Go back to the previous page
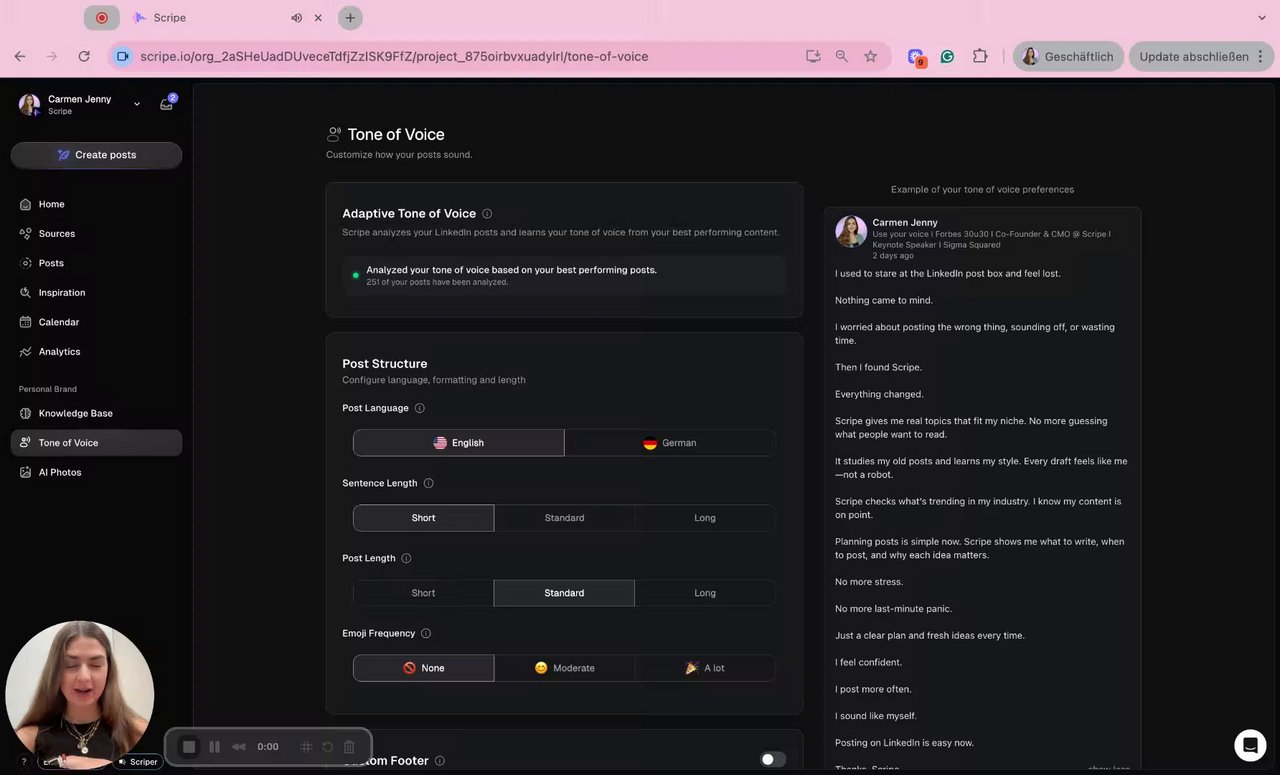Viewport: 1280px width, 775px height. coord(20,57)
